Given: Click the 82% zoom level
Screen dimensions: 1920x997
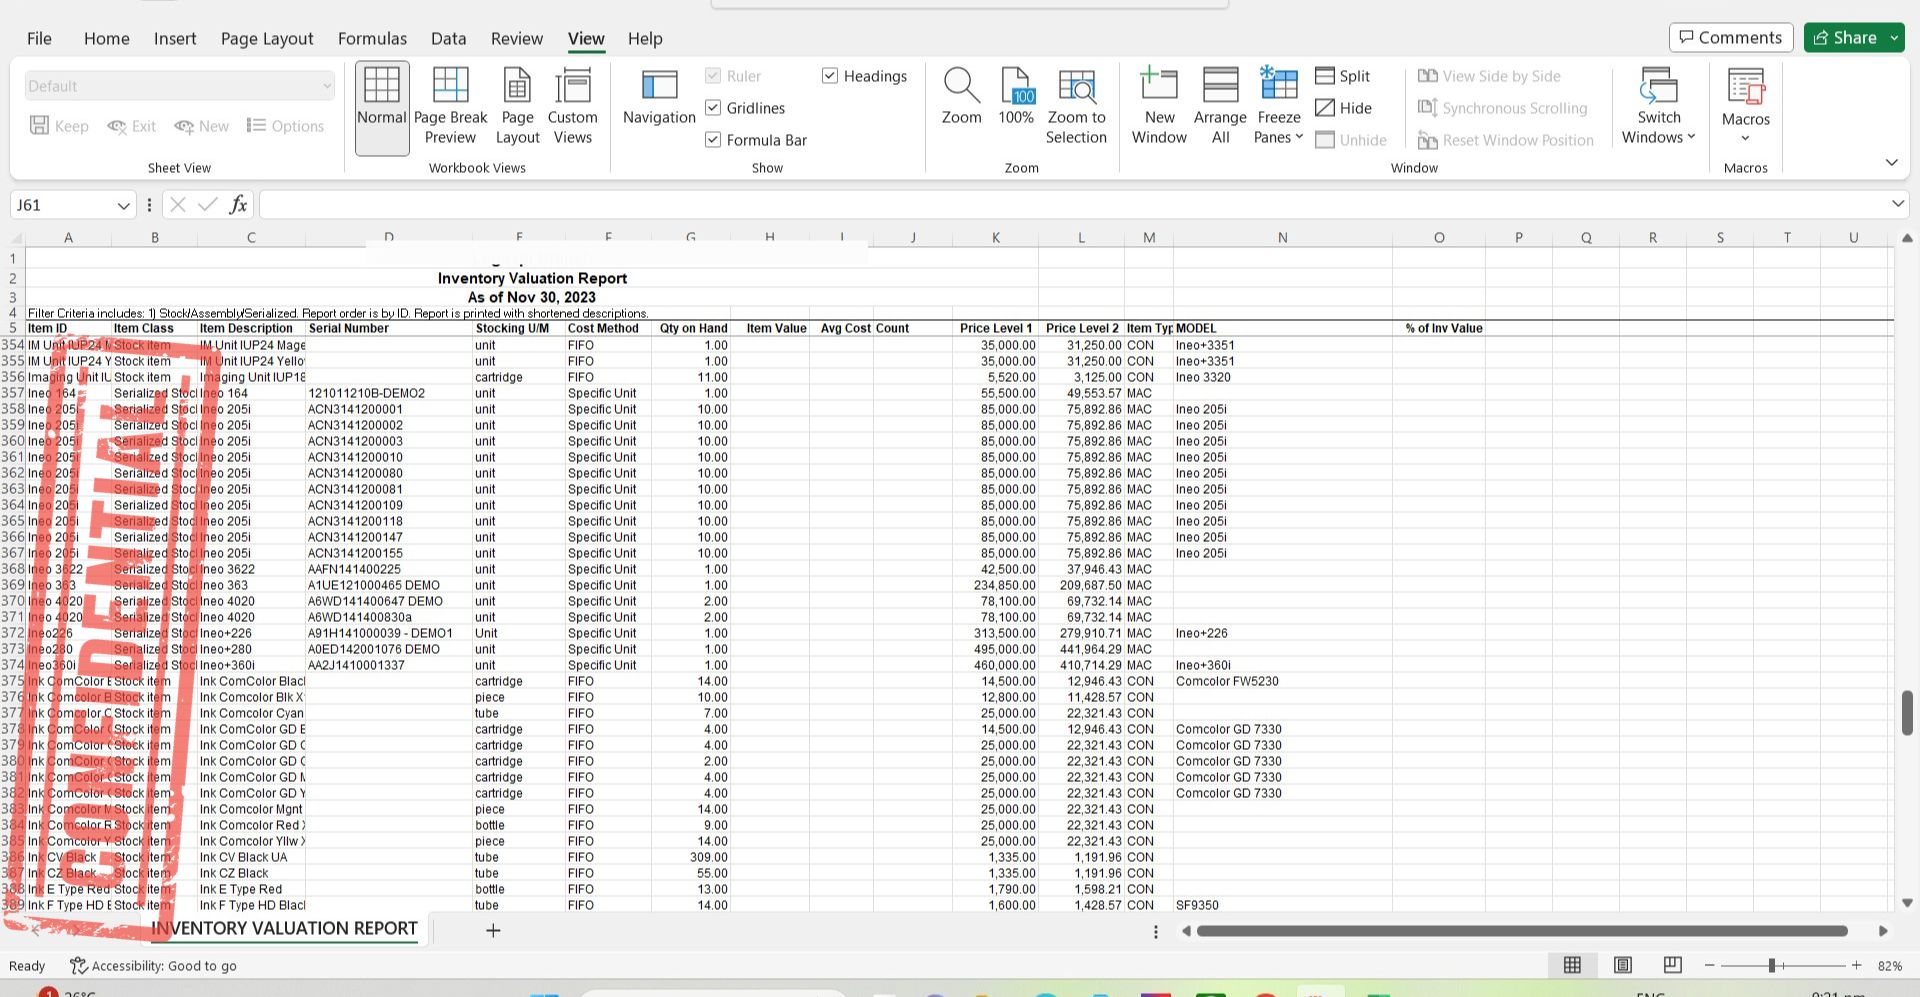Looking at the screenshot, I should pyautogui.click(x=1889, y=966).
